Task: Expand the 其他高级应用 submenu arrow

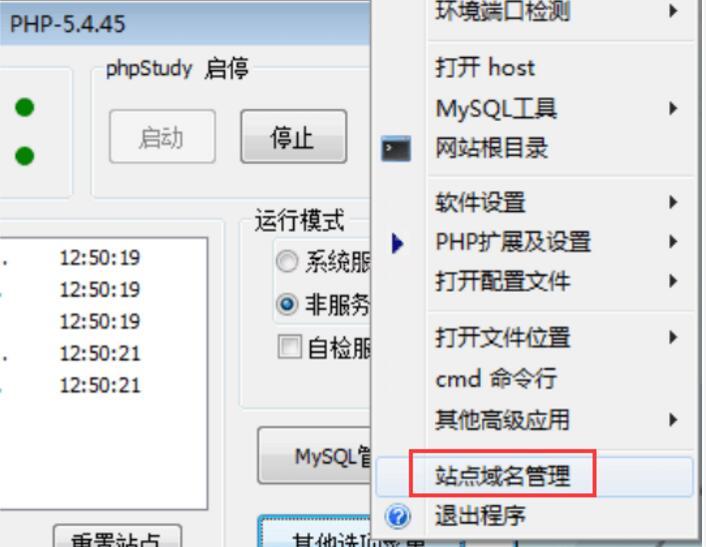Action: click(x=673, y=420)
